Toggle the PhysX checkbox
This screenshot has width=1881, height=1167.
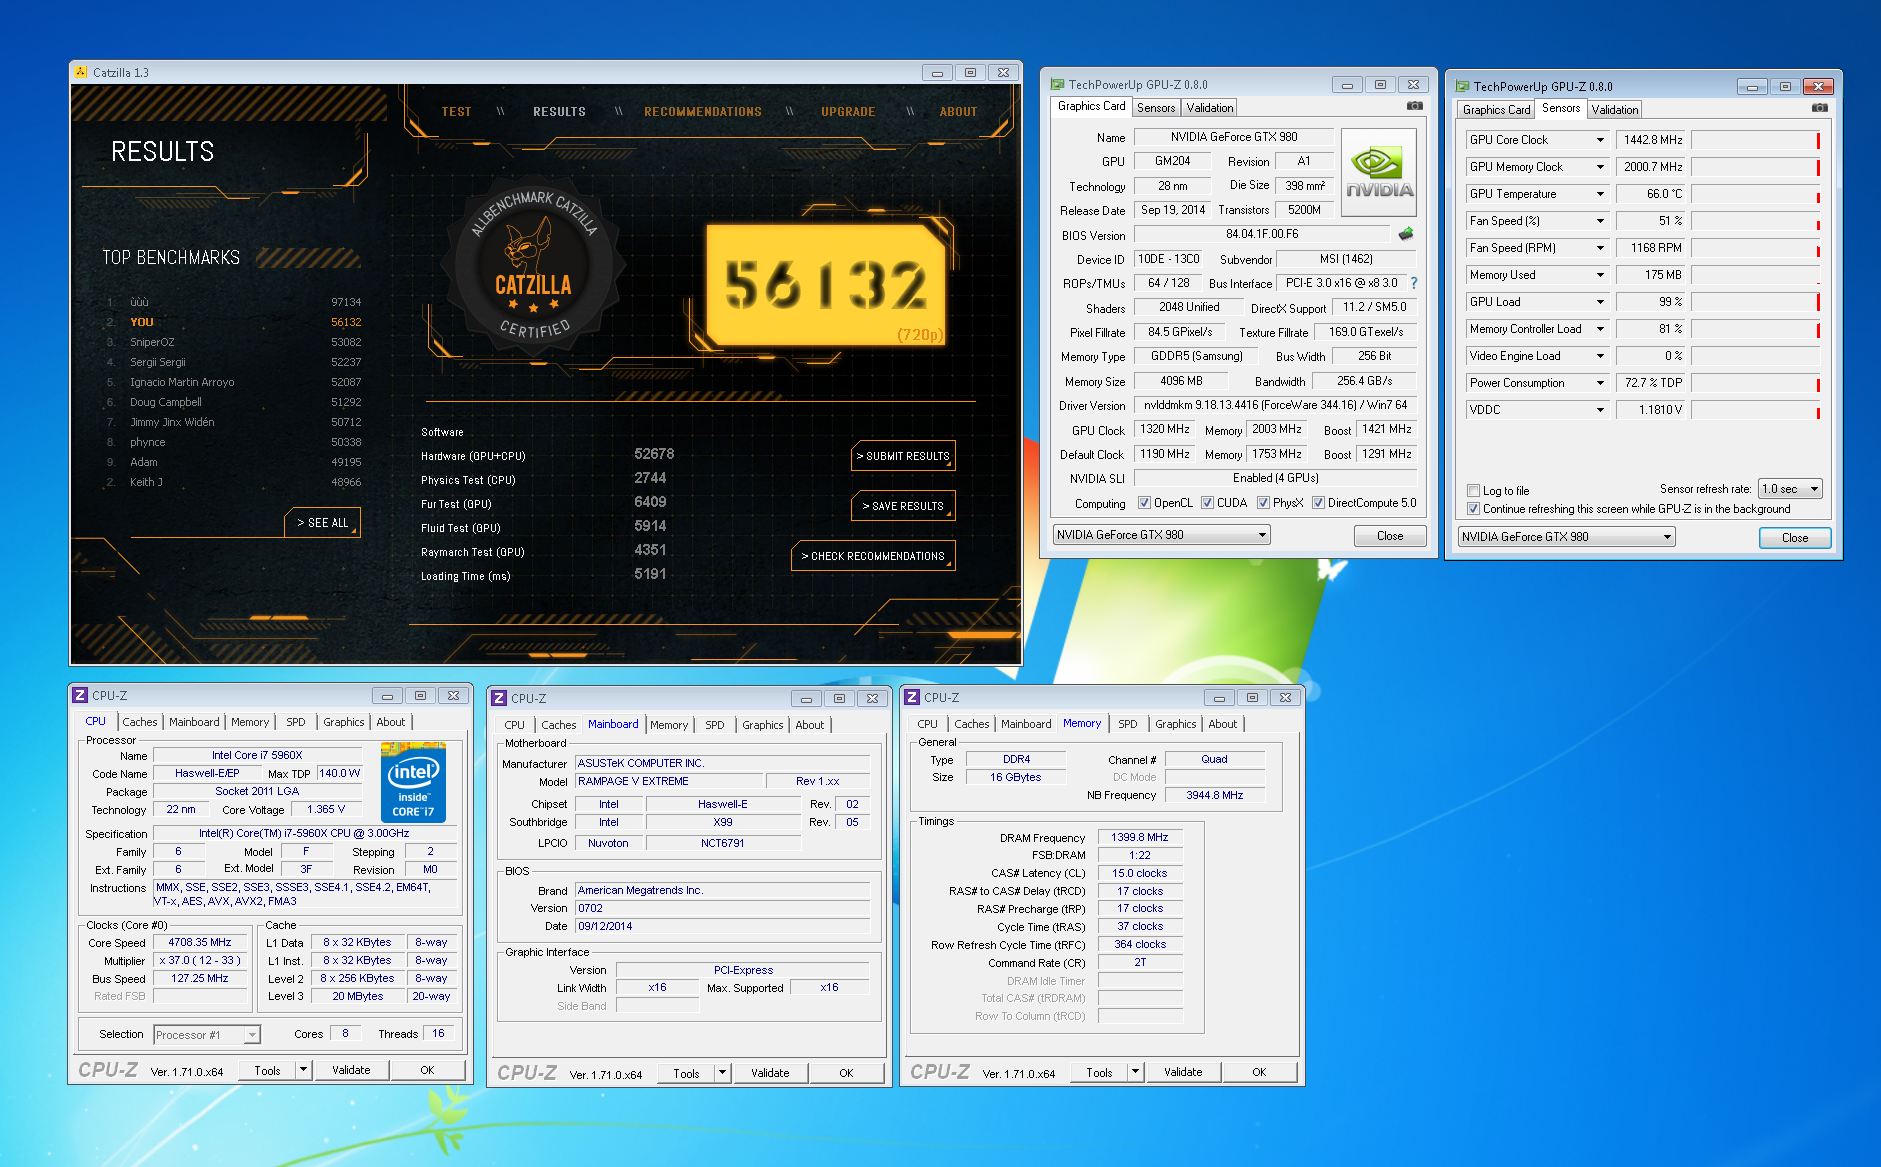pyautogui.click(x=1263, y=503)
